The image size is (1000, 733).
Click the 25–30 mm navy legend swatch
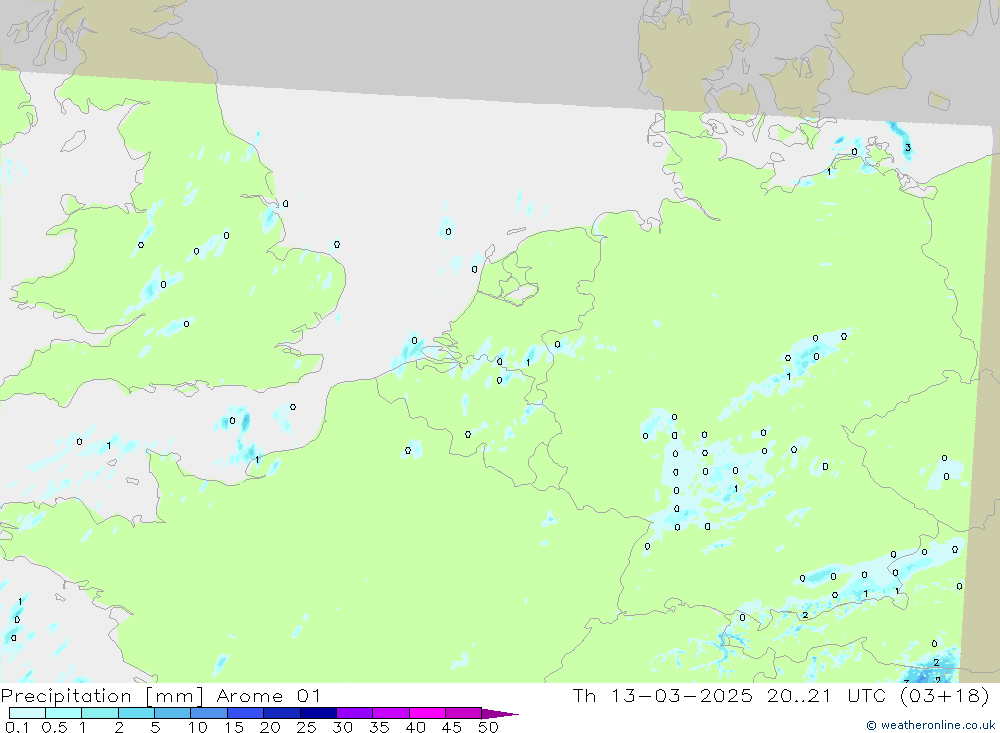click(x=318, y=713)
